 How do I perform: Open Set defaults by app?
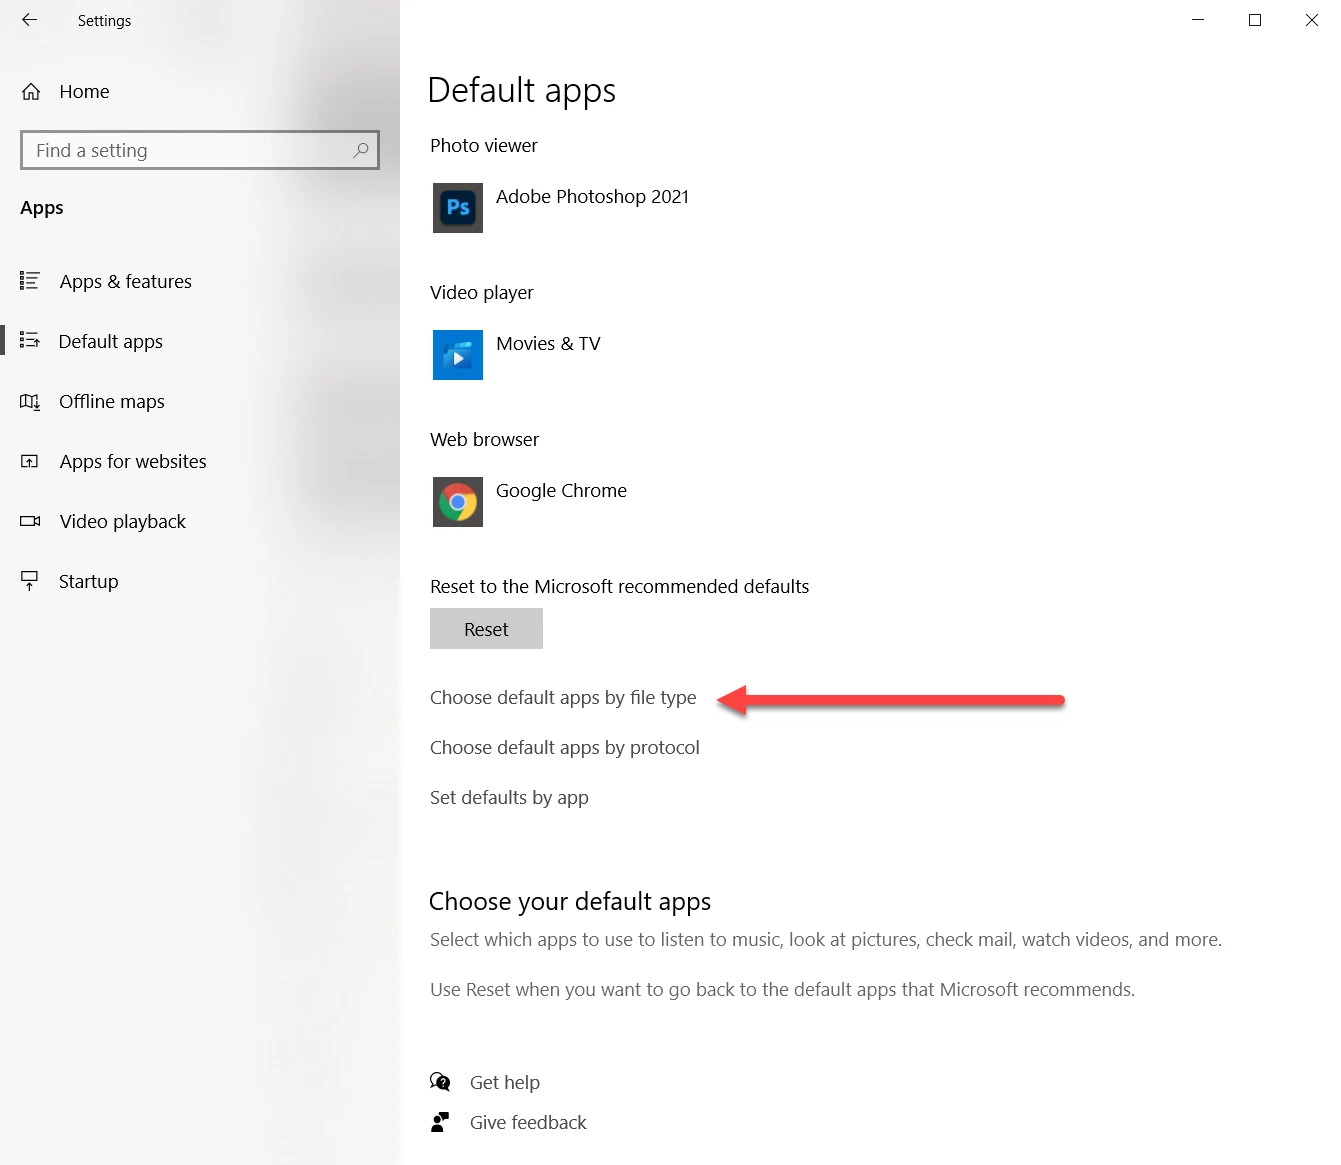[x=509, y=798]
